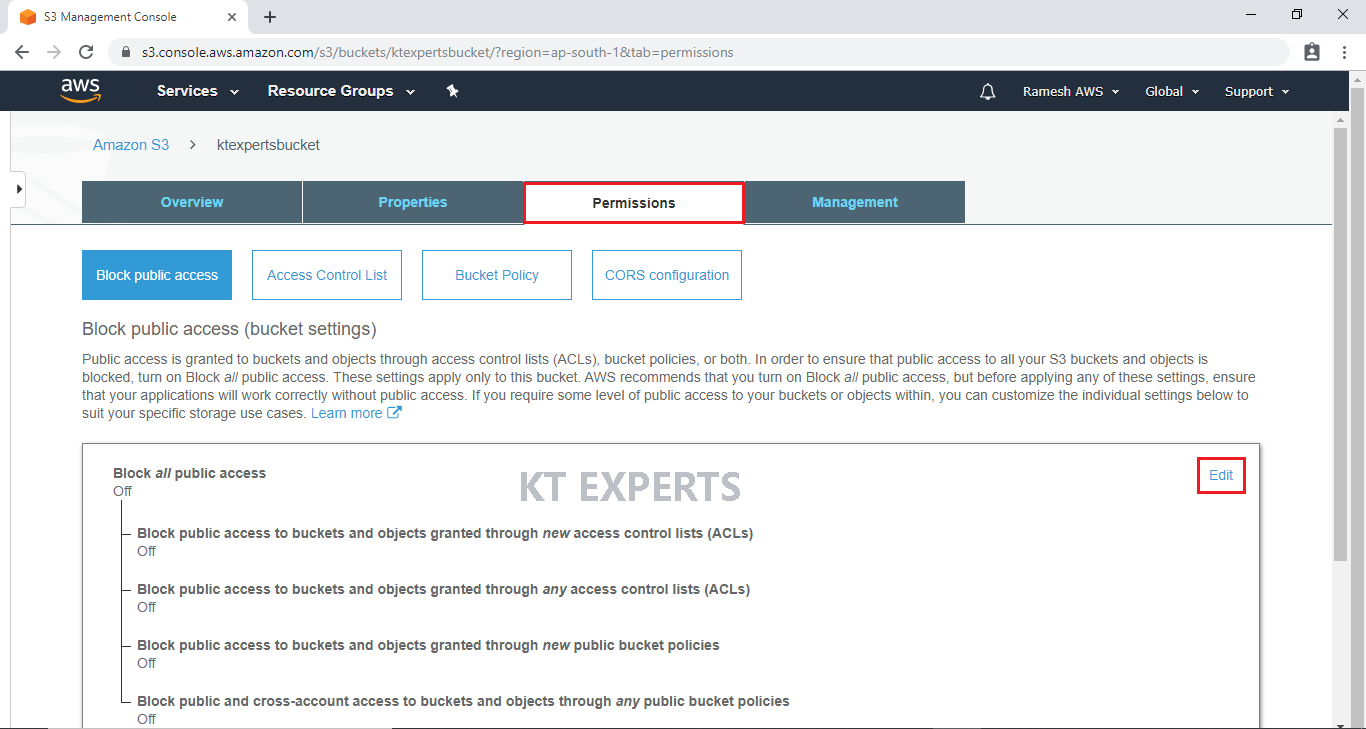Select the Permissions tab
1366x729 pixels.
pyautogui.click(x=634, y=203)
